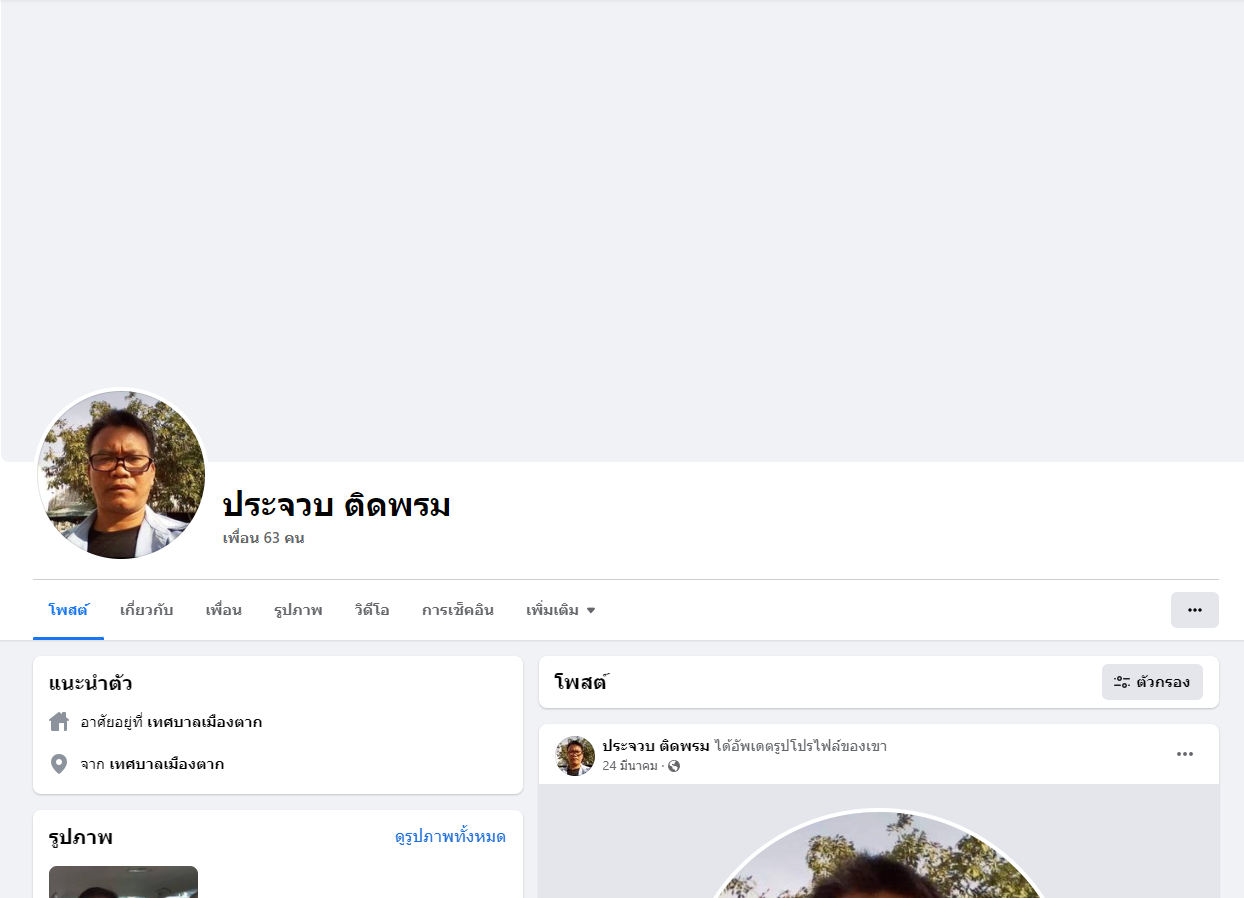Open the เพื่อน tab

pos(223,610)
